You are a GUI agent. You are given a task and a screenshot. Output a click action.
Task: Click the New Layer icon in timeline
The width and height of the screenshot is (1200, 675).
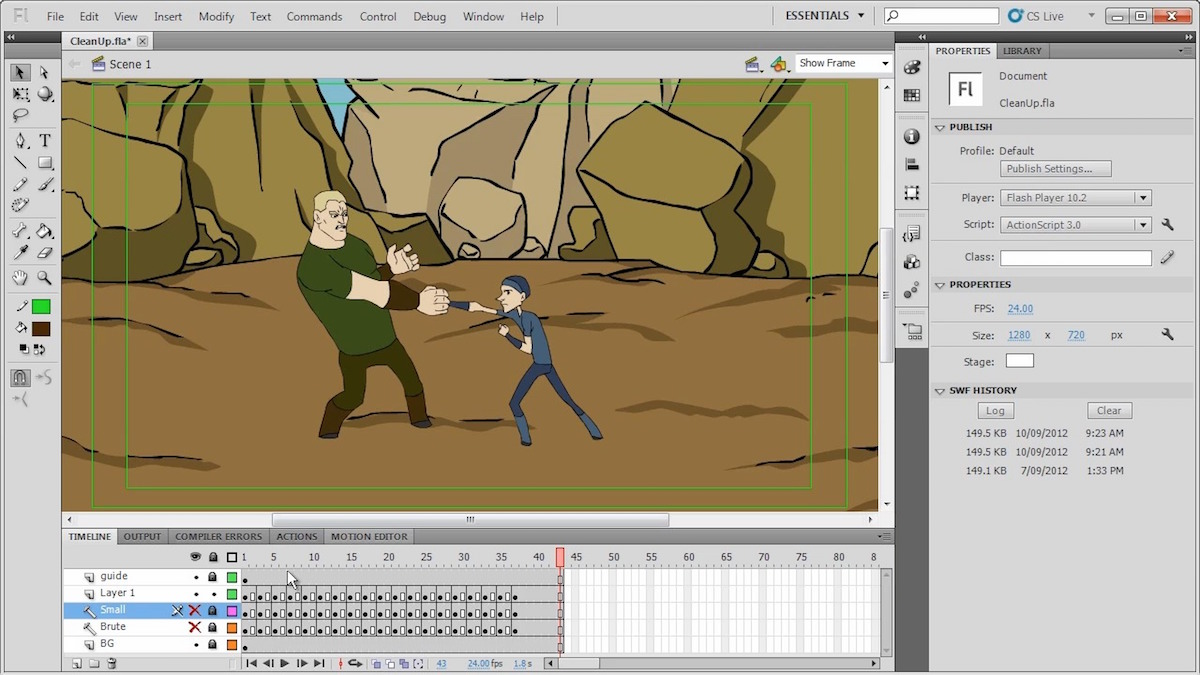click(x=77, y=663)
